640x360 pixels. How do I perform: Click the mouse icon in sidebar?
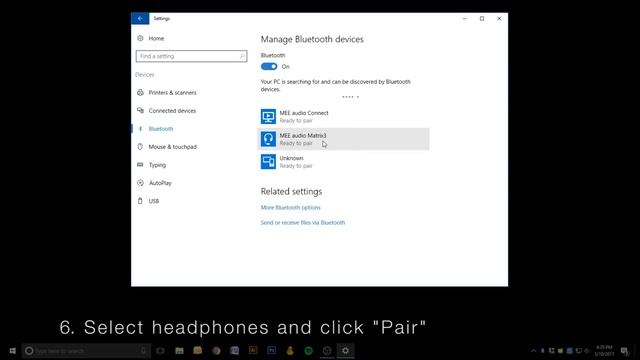(140, 147)
